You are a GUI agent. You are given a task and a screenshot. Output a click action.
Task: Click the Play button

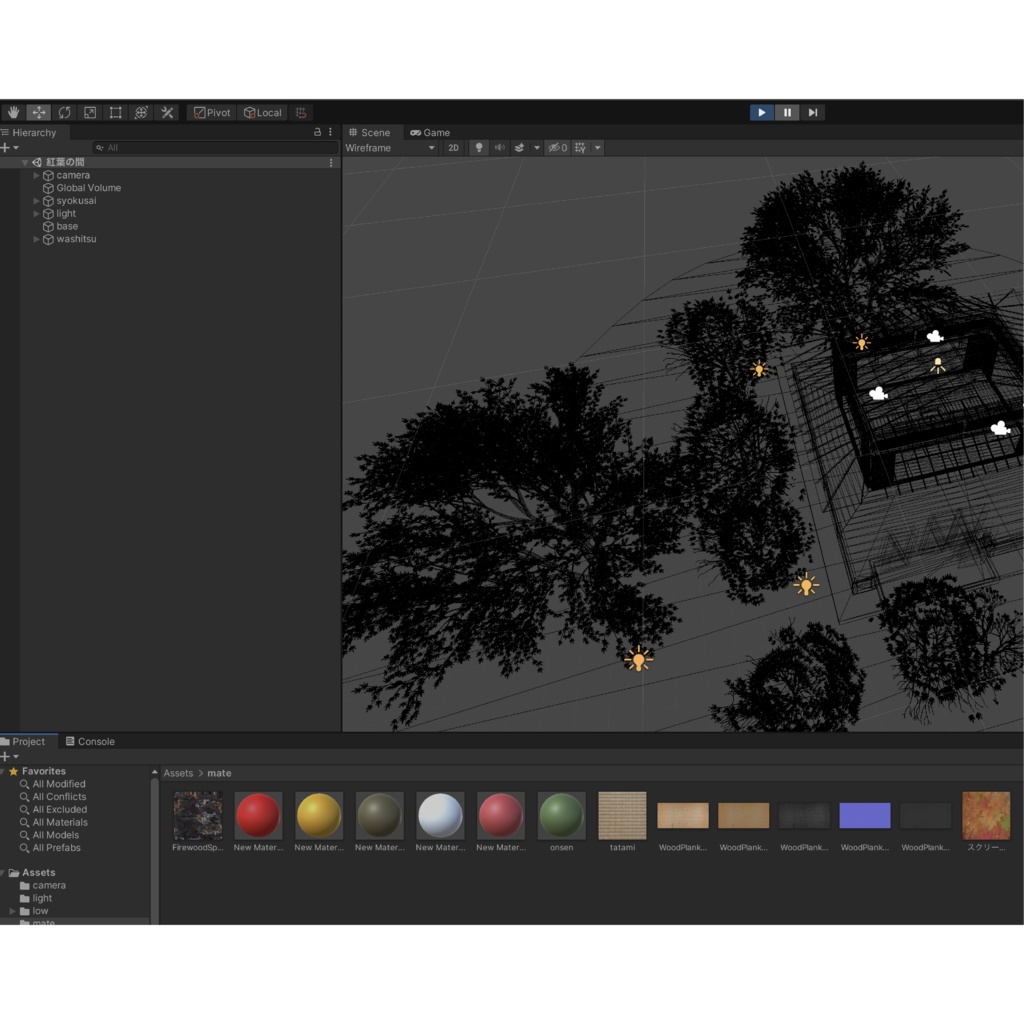761,113
